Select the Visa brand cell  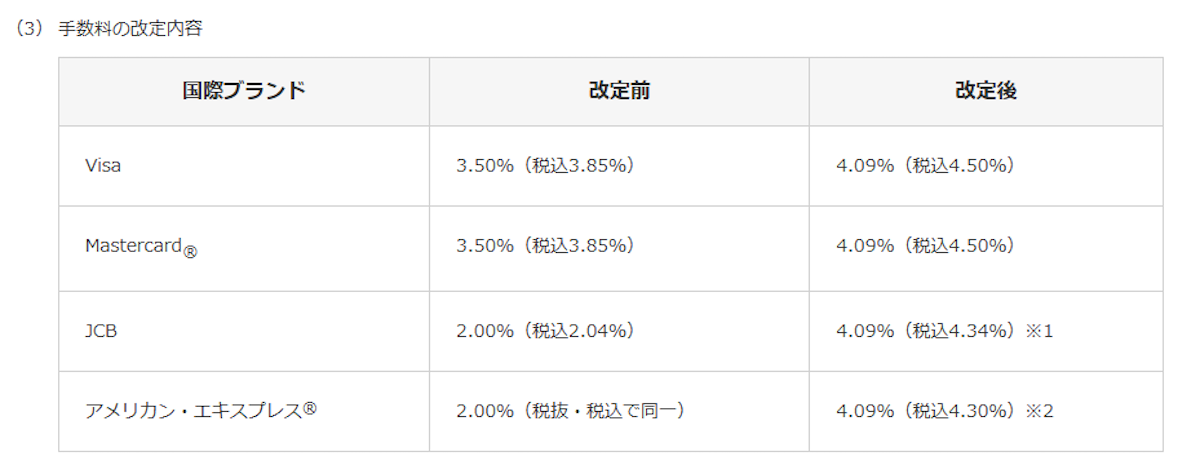tap(244, 166)
